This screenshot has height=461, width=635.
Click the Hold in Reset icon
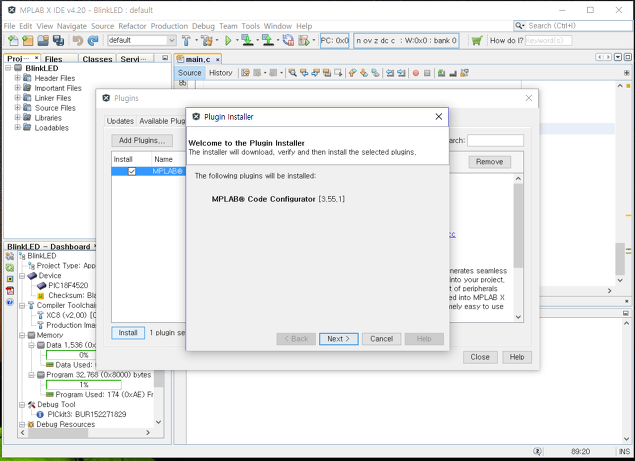click(288, 41)
